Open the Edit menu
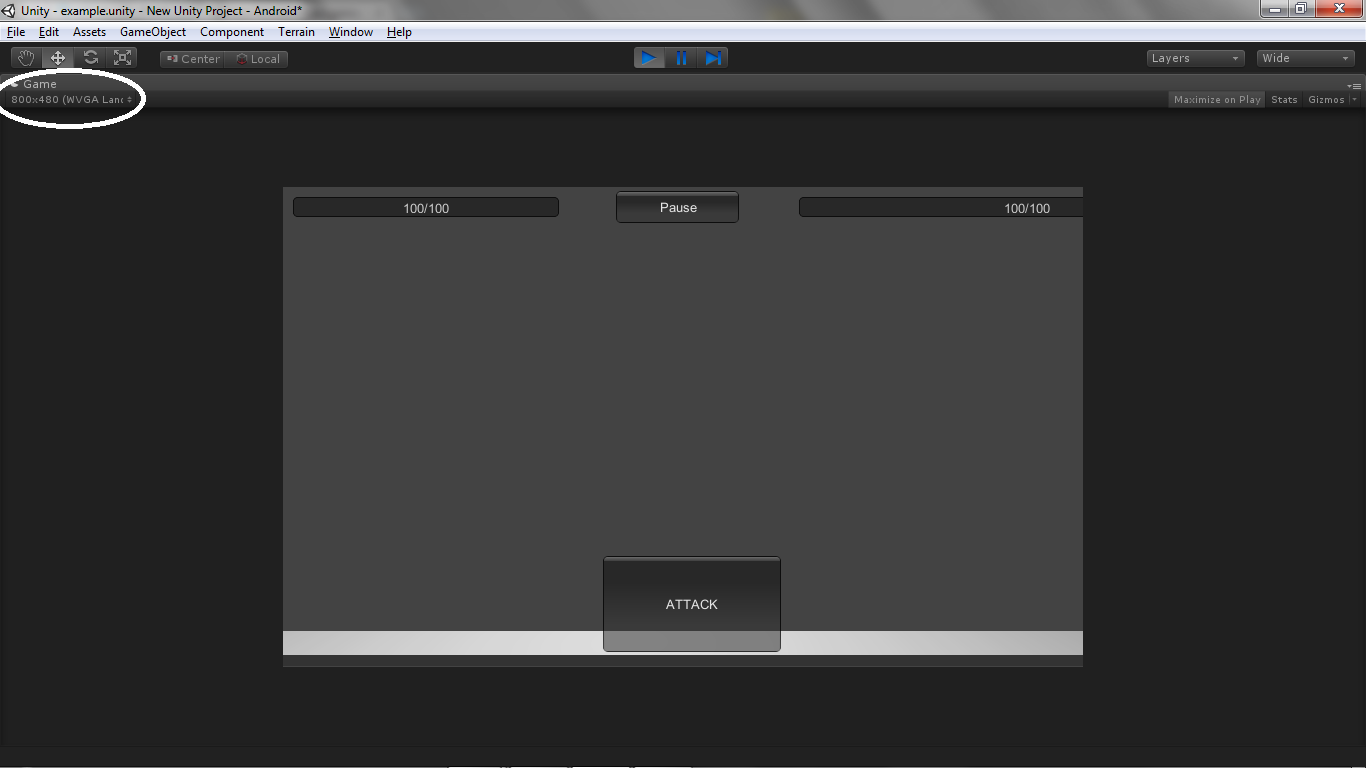The width and height of the screenshot is (1366, 768). tap(49, 32)
